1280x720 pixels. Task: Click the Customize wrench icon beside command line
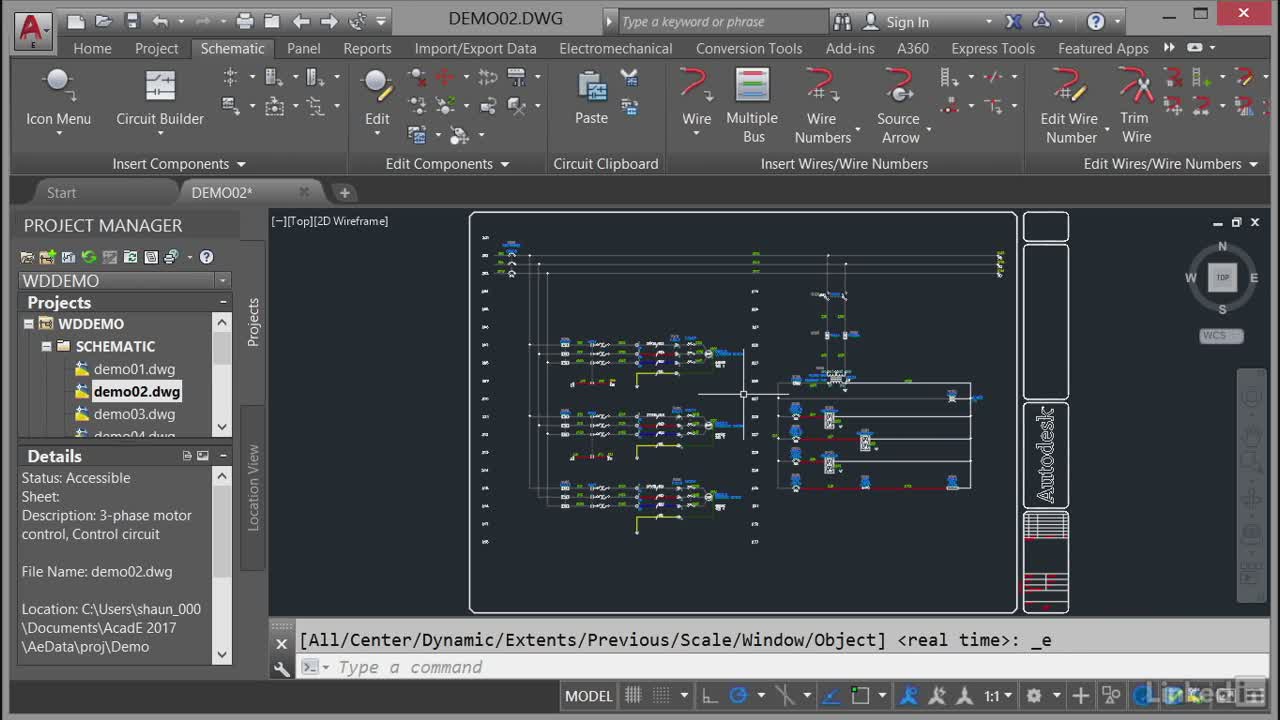click(x=282, y=668)
